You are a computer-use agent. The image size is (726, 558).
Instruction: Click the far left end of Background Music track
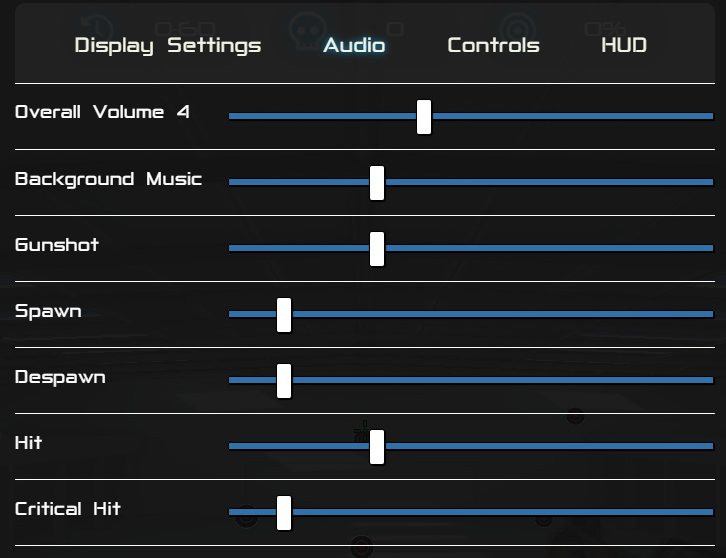(x=233, y=183)
